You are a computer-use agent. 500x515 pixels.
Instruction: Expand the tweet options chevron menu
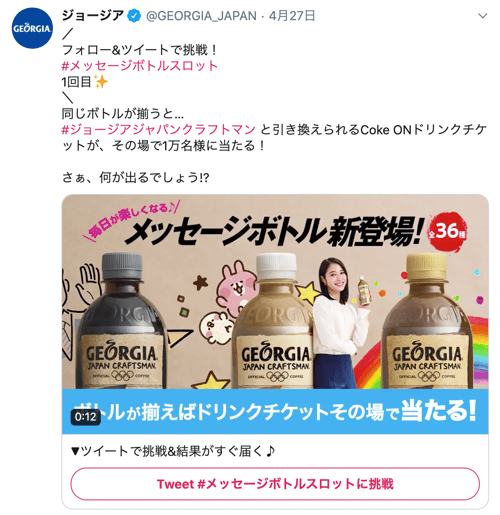[483, 16]
